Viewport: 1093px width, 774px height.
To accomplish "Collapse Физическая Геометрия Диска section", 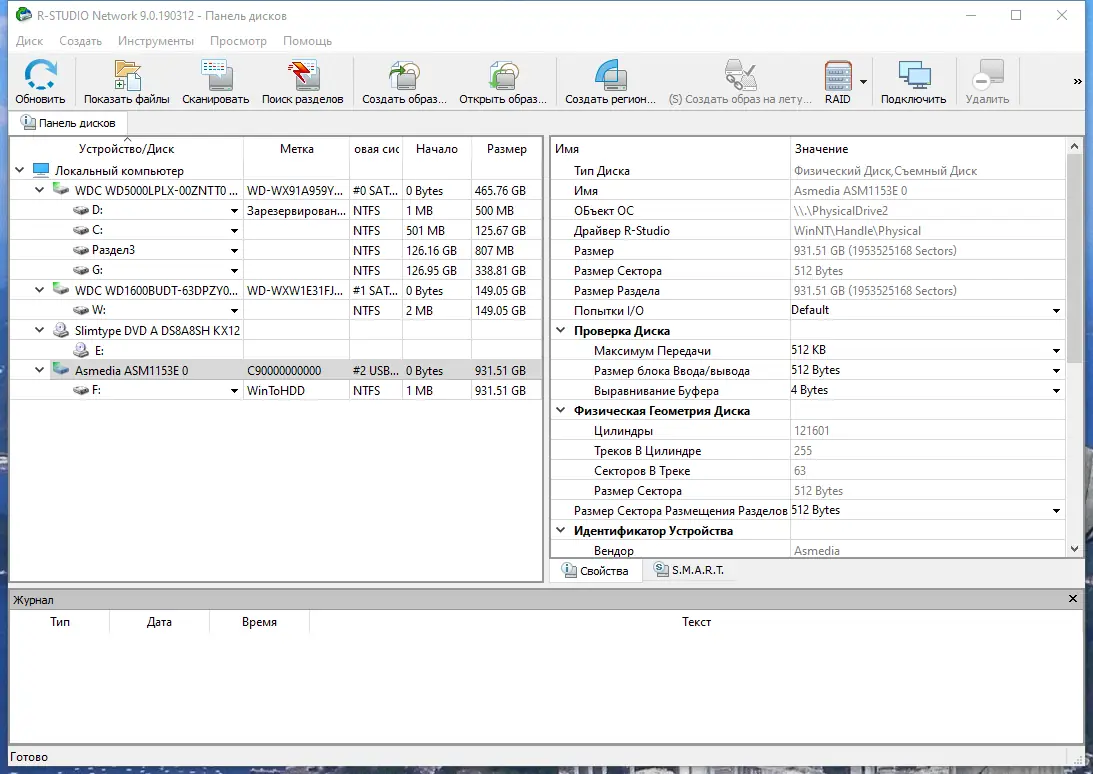I will 560,411.
